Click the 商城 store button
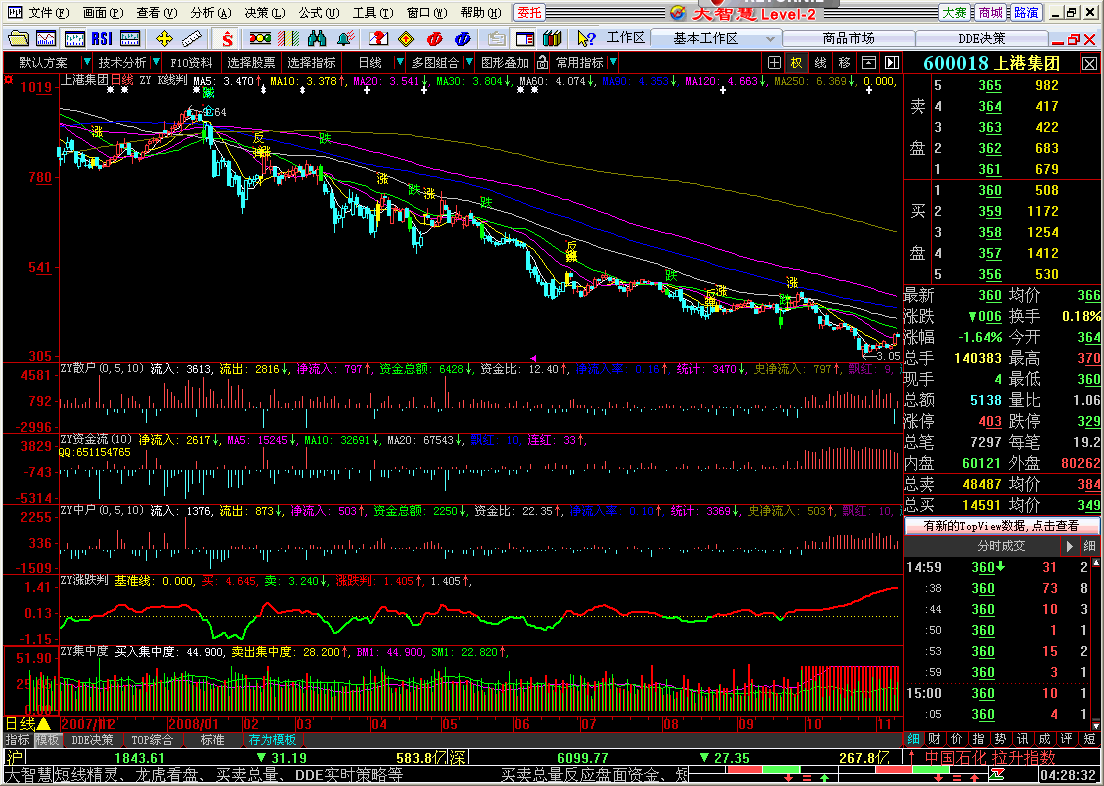 pos(991,13)
